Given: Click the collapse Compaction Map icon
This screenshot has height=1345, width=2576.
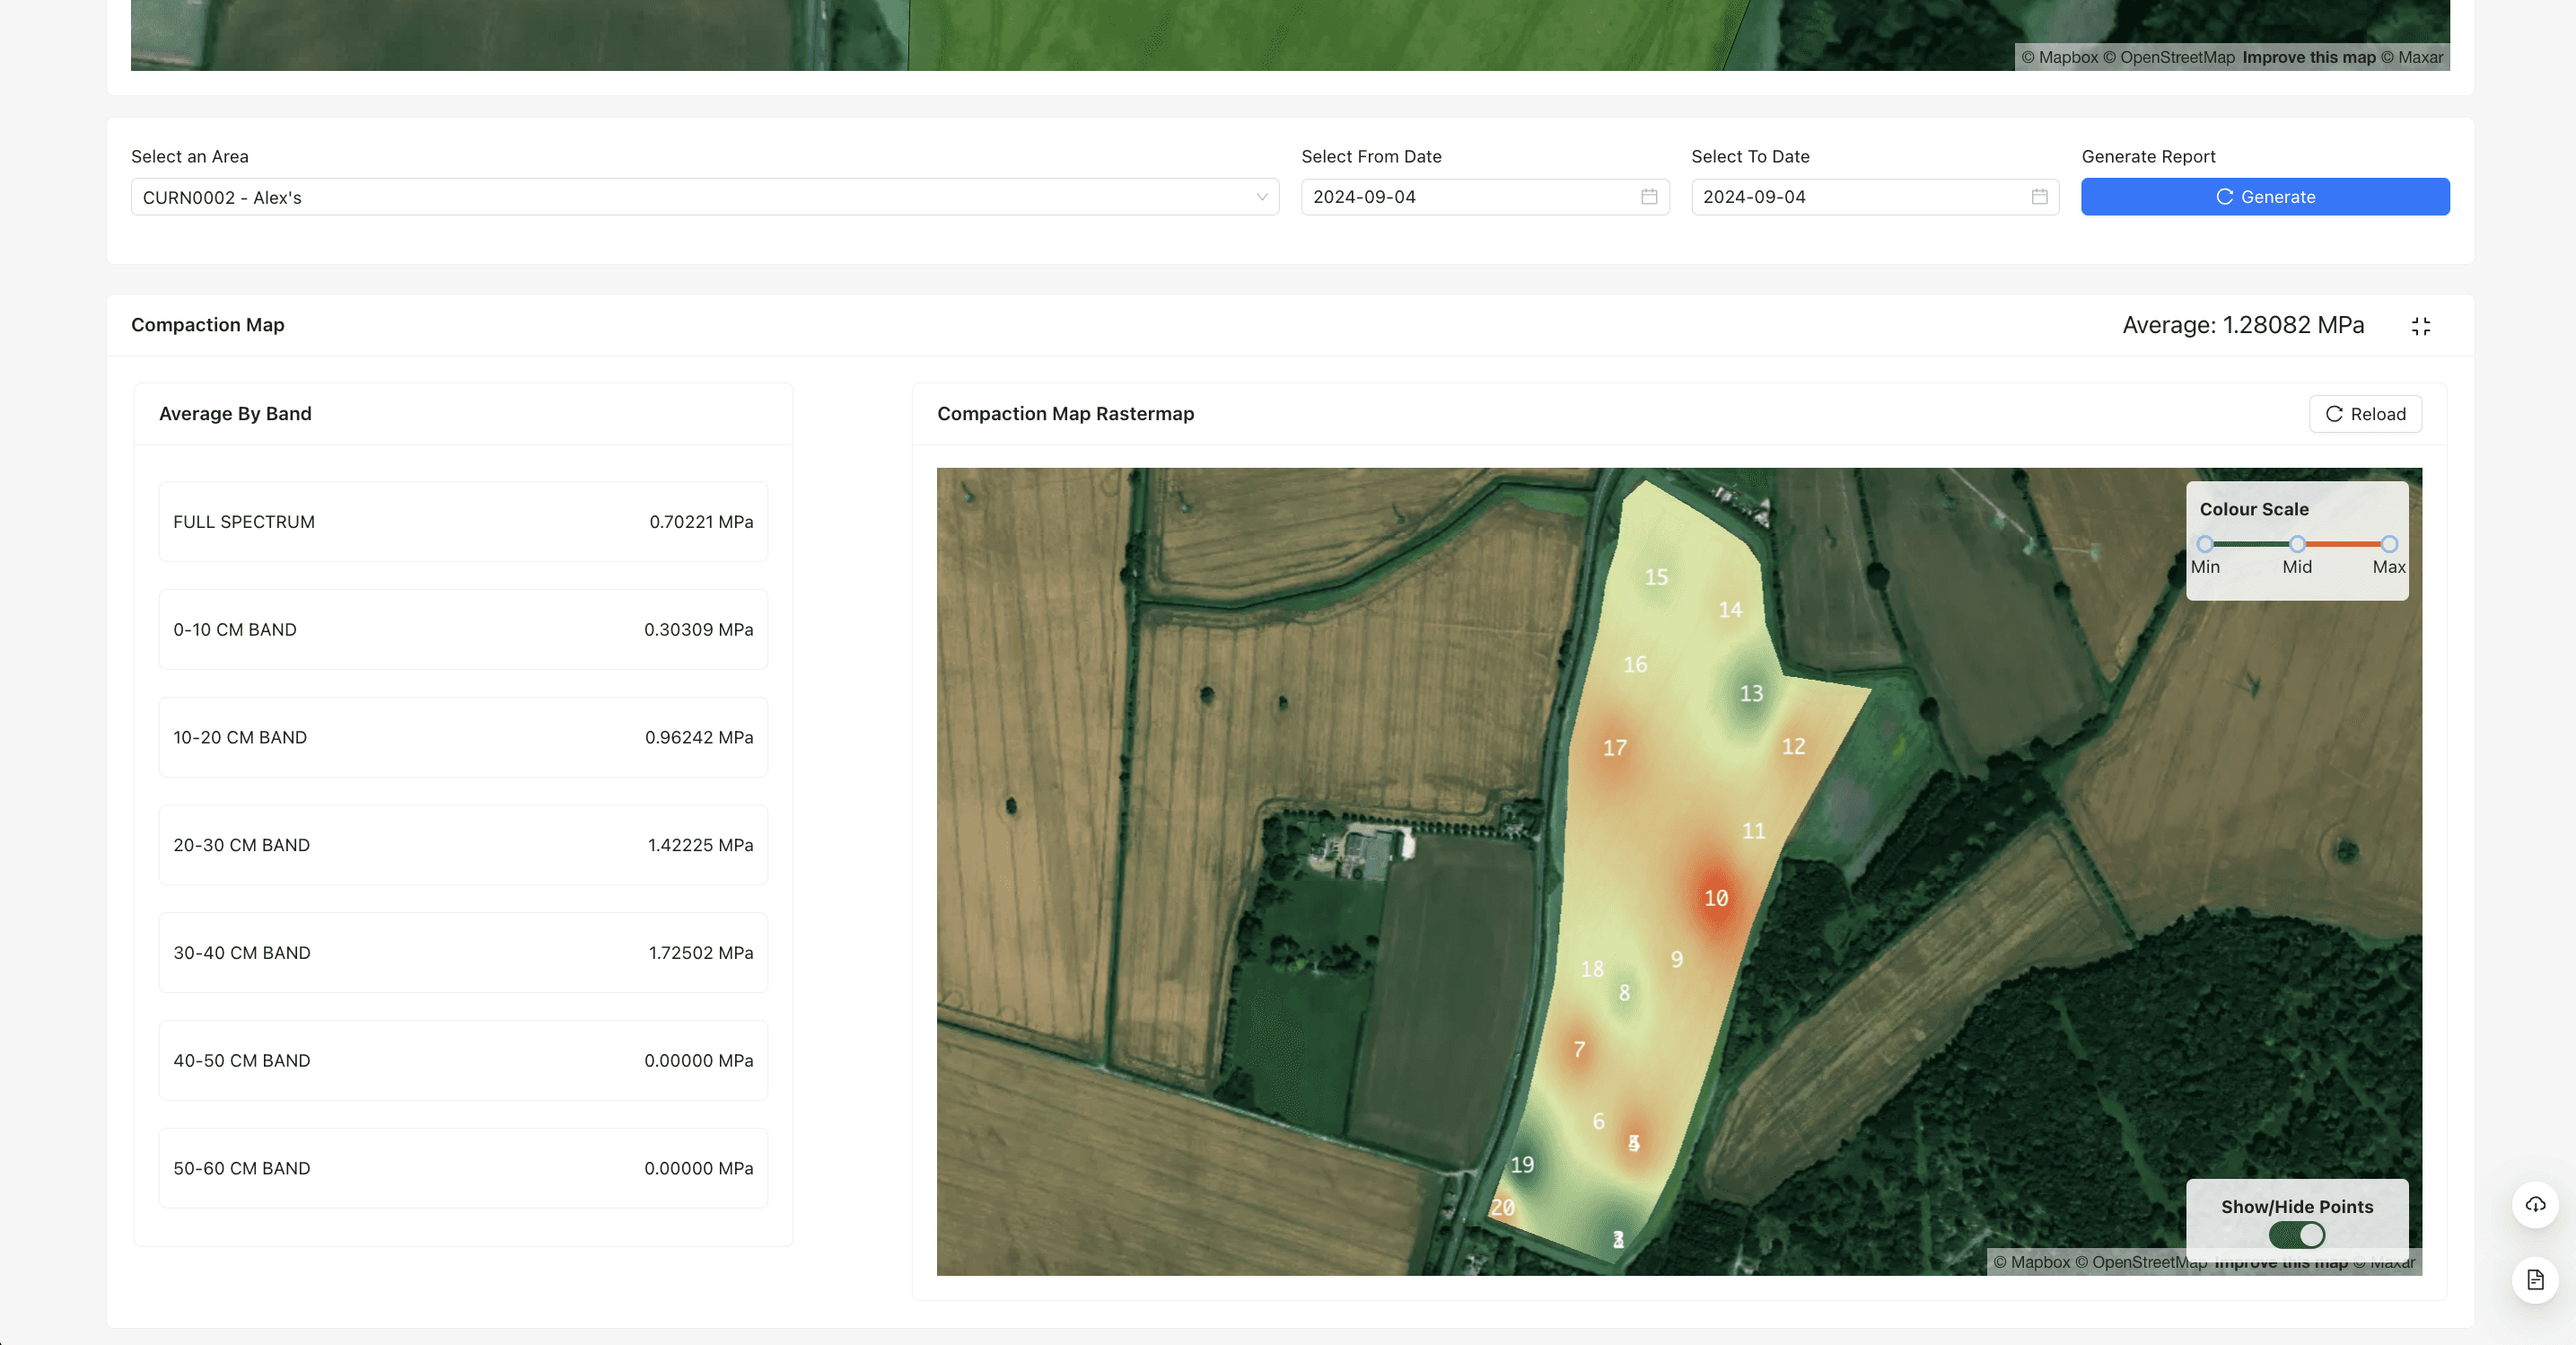Looking at the screenshot, I should tap(2420, 326).
